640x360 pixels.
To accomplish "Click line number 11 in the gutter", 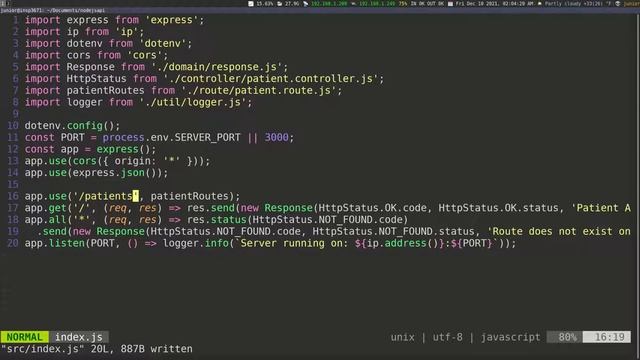I will (13, 138).
